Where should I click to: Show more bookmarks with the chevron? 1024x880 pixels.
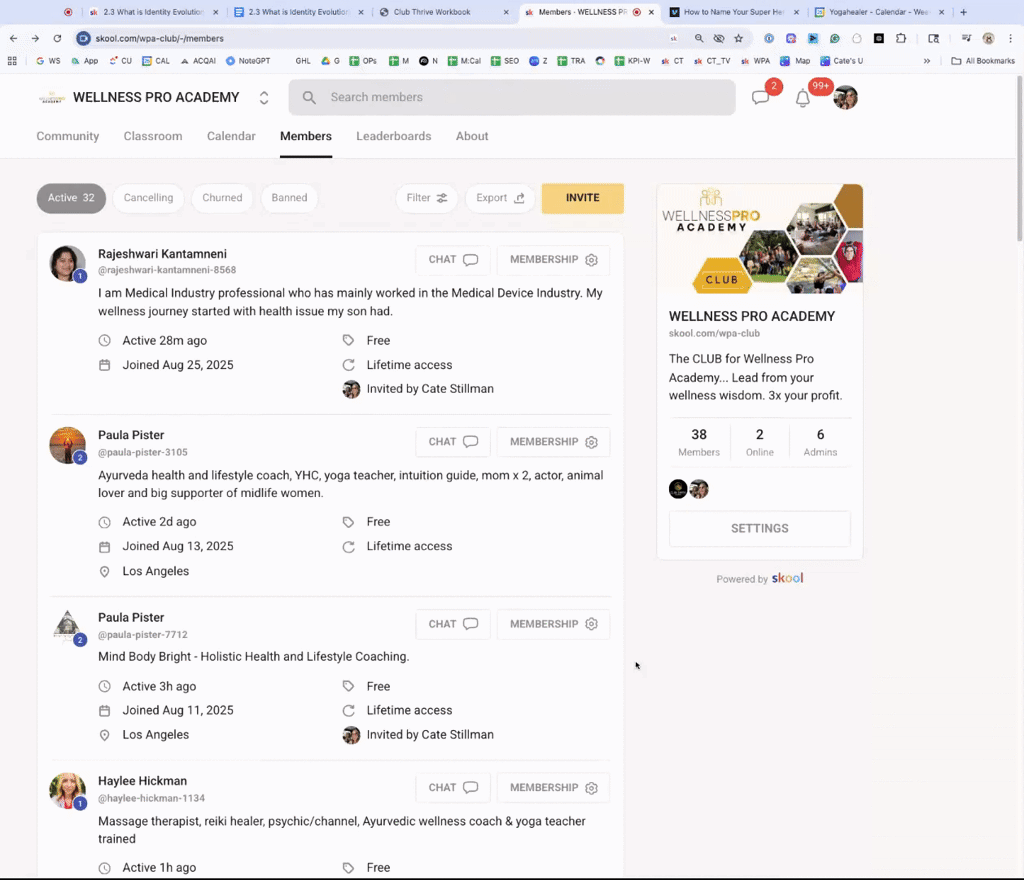(x=927, y=61)
